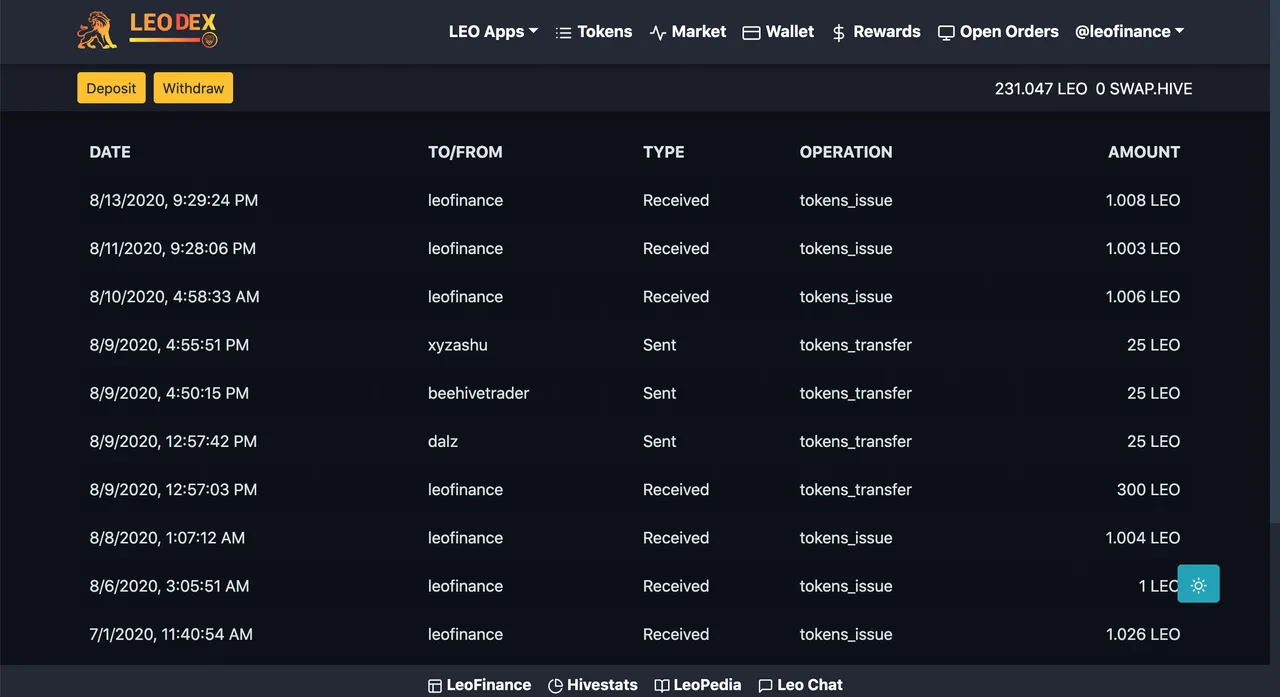This screenshot has height=697, width=1280.
Task: Select the date 7/1/2020, 11:40:54 AM
Action: pyautogui.click(x=171, y=634)
